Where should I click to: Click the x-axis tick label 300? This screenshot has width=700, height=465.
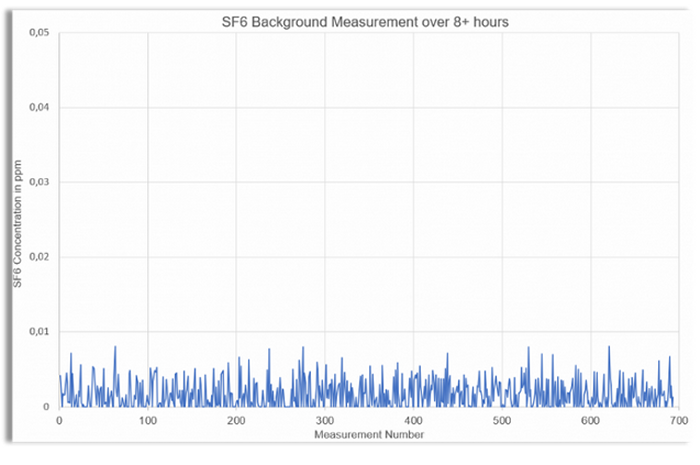click(x=325, y=422)
